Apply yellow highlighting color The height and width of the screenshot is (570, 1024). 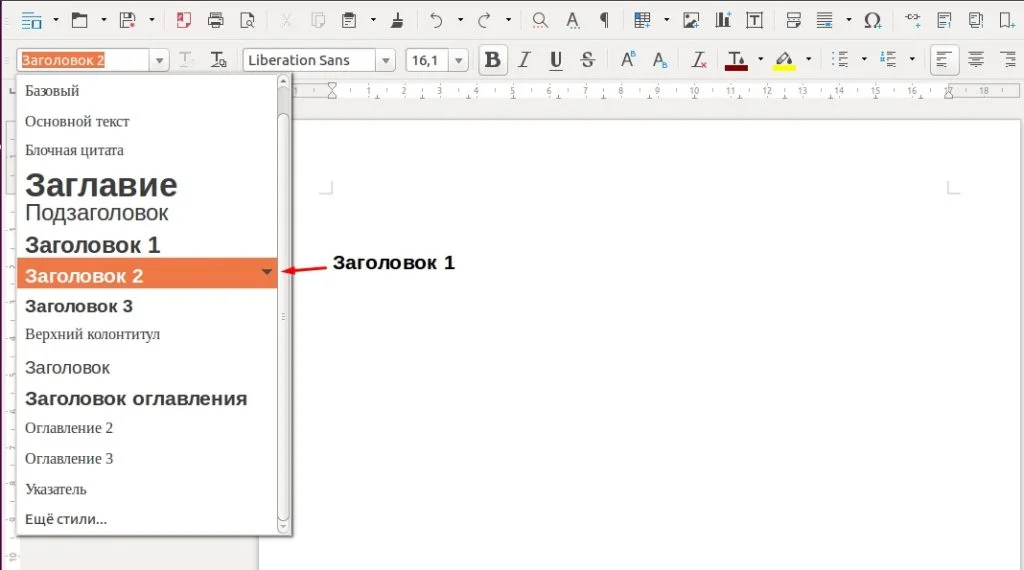pos(784,60)
